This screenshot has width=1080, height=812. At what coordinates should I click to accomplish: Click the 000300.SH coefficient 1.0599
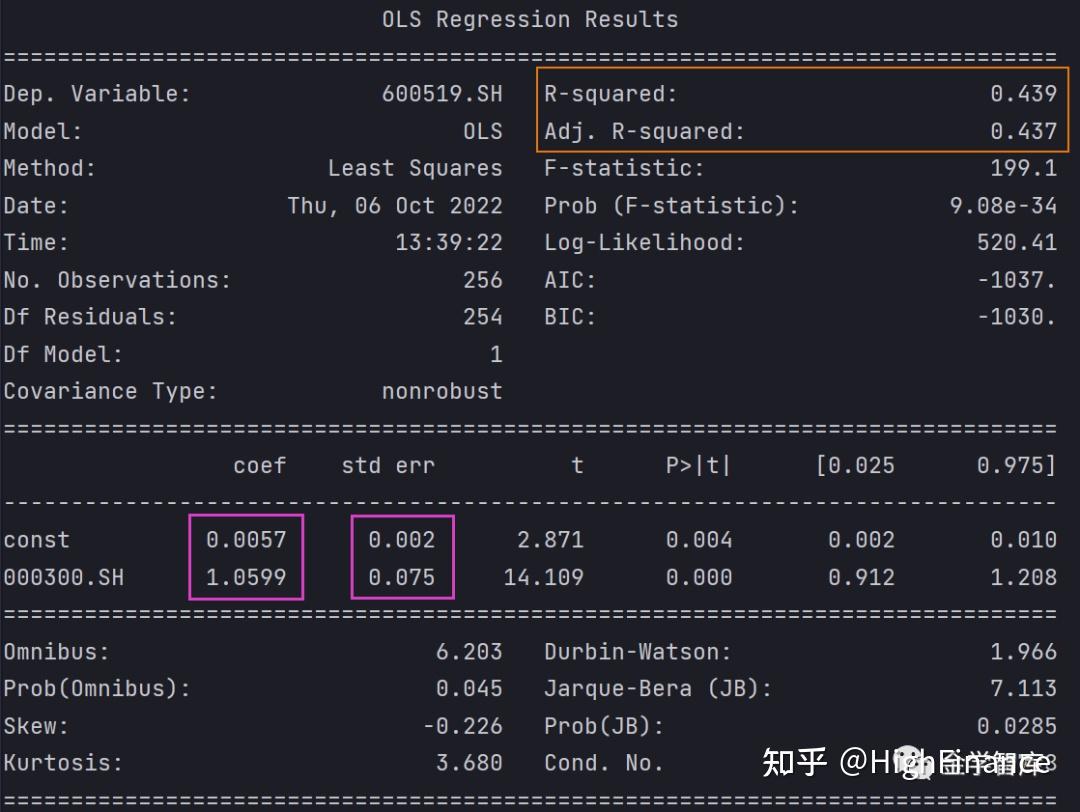point(246,577)
